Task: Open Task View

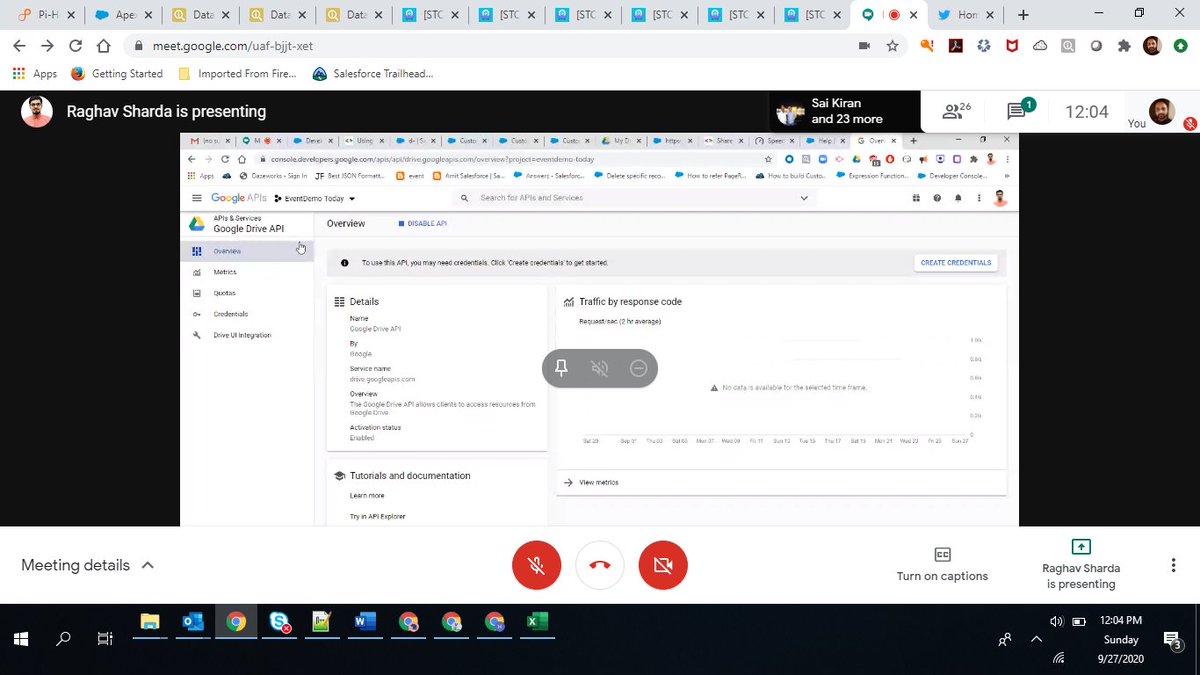Action: 105,638
